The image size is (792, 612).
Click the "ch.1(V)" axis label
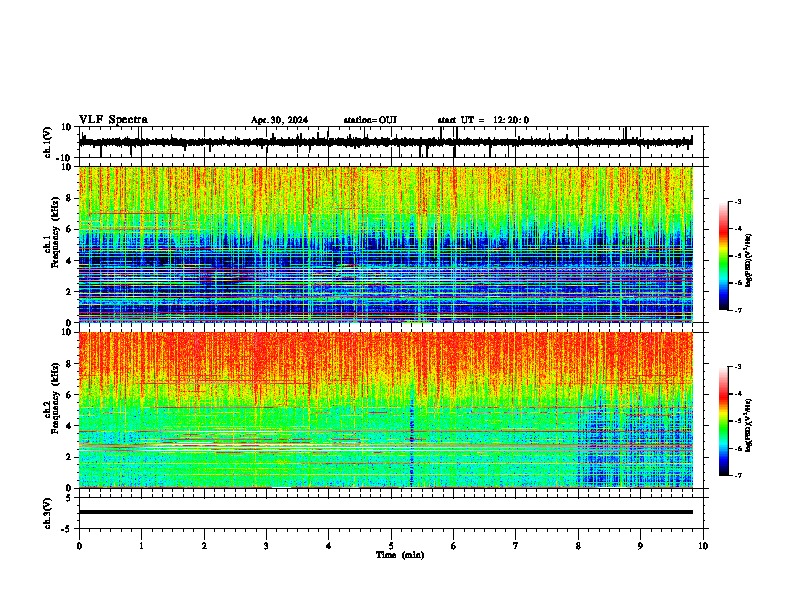pos(48,142)
